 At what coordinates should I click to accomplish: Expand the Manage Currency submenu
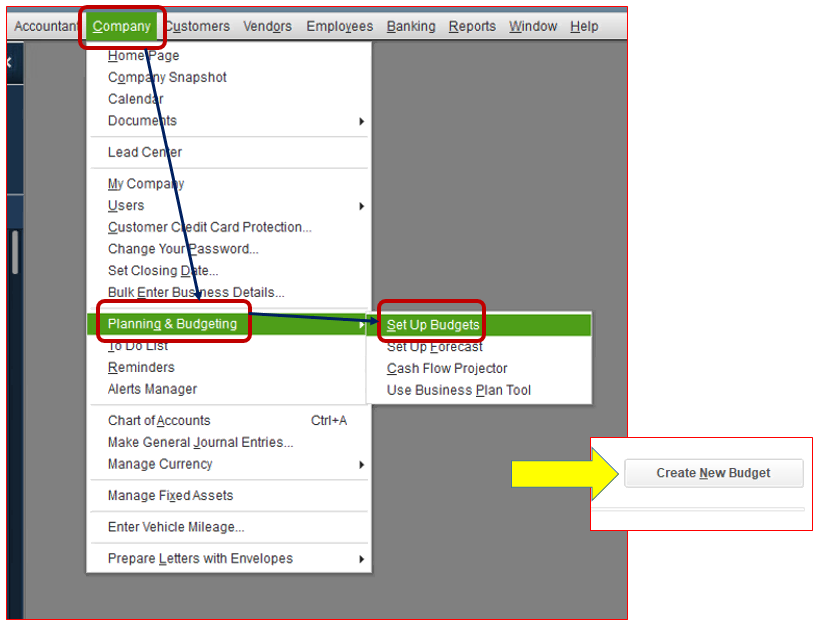point(229,464)
